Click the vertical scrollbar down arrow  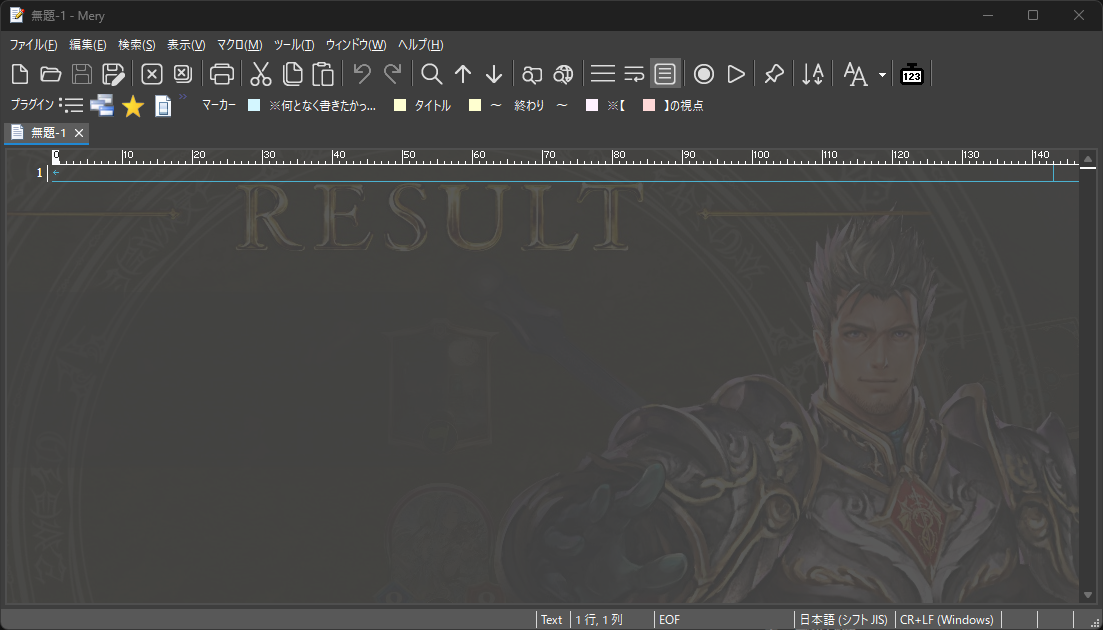pyautogui.click(x=1088, y=596)
